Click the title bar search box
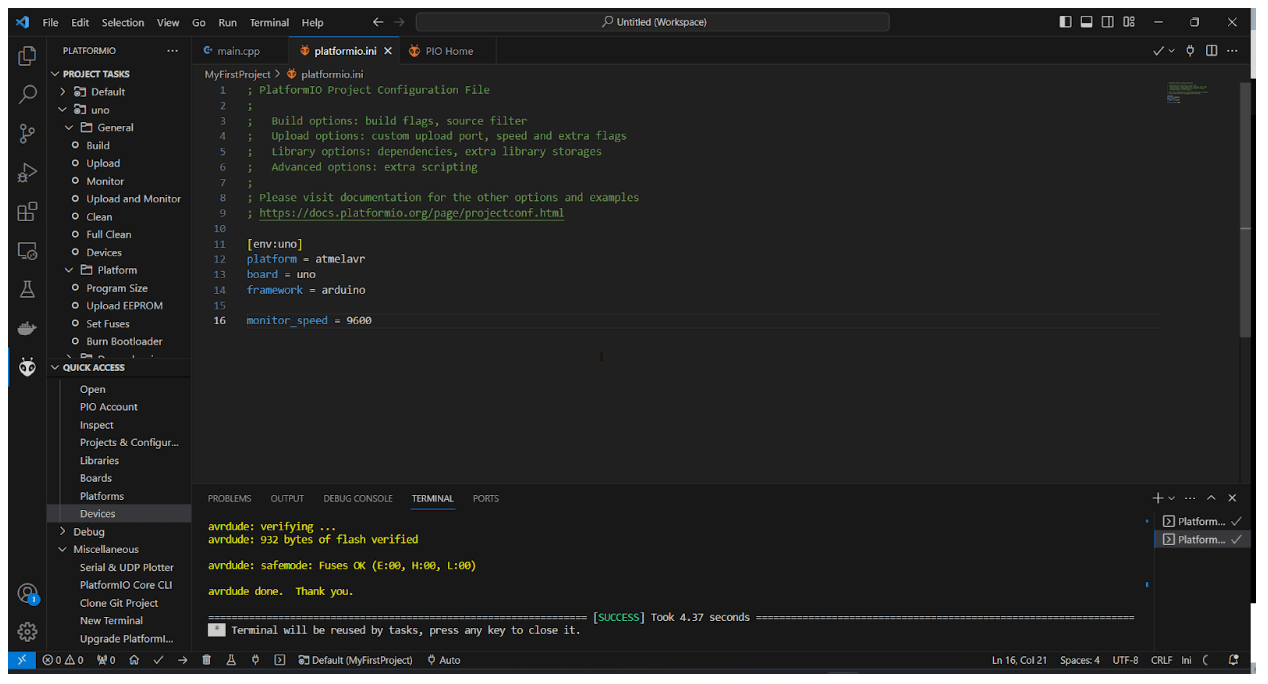 652,22
